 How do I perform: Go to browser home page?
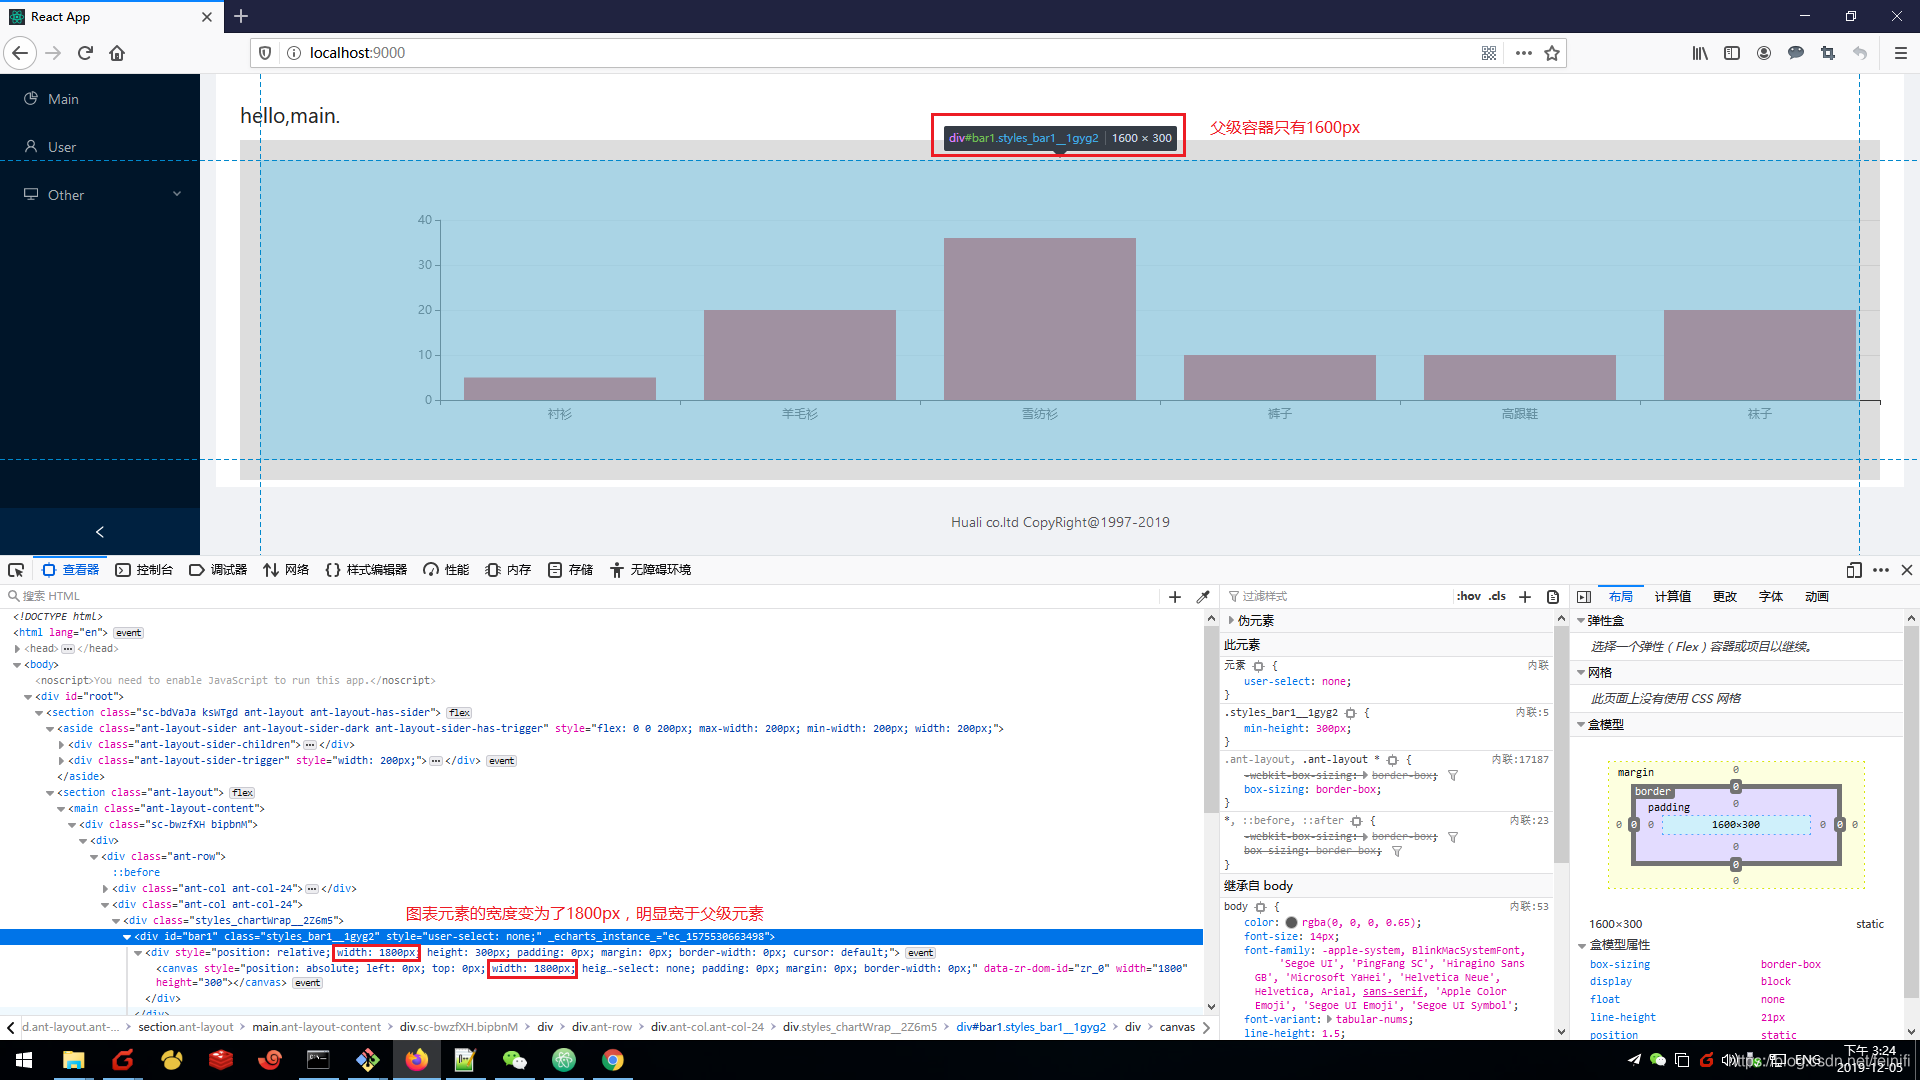click(117, 53)
